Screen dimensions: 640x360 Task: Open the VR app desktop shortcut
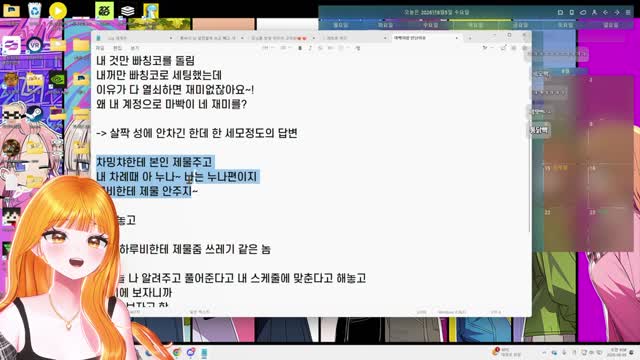click(34, 44)
